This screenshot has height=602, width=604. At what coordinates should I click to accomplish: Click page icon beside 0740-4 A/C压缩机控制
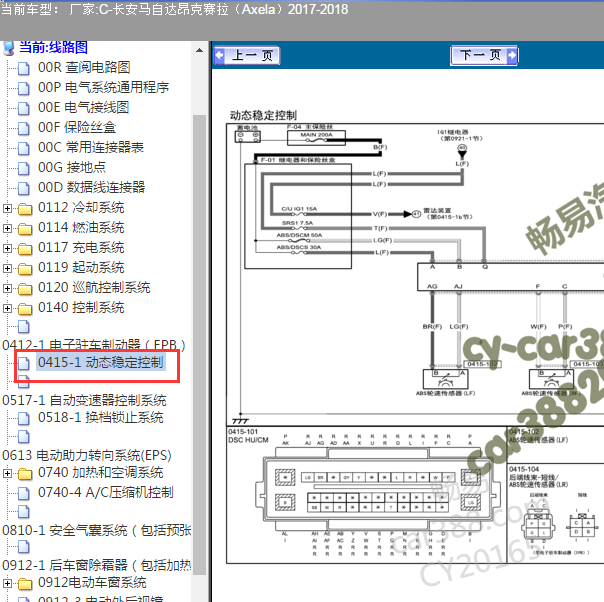click(24, 493)
